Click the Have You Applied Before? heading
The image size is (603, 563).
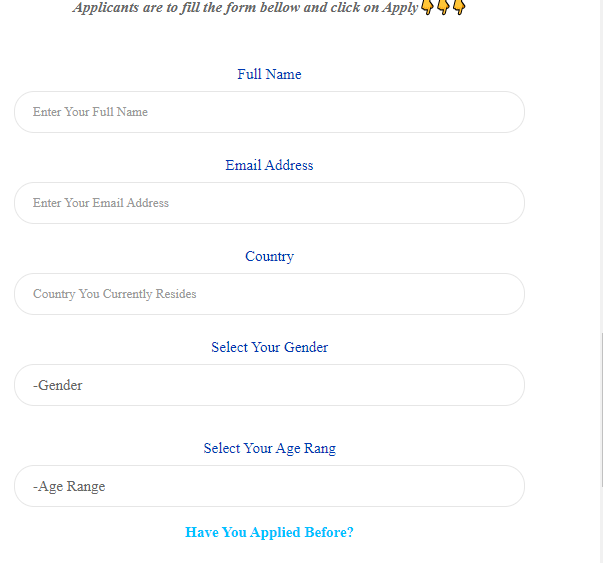point(269,532)
